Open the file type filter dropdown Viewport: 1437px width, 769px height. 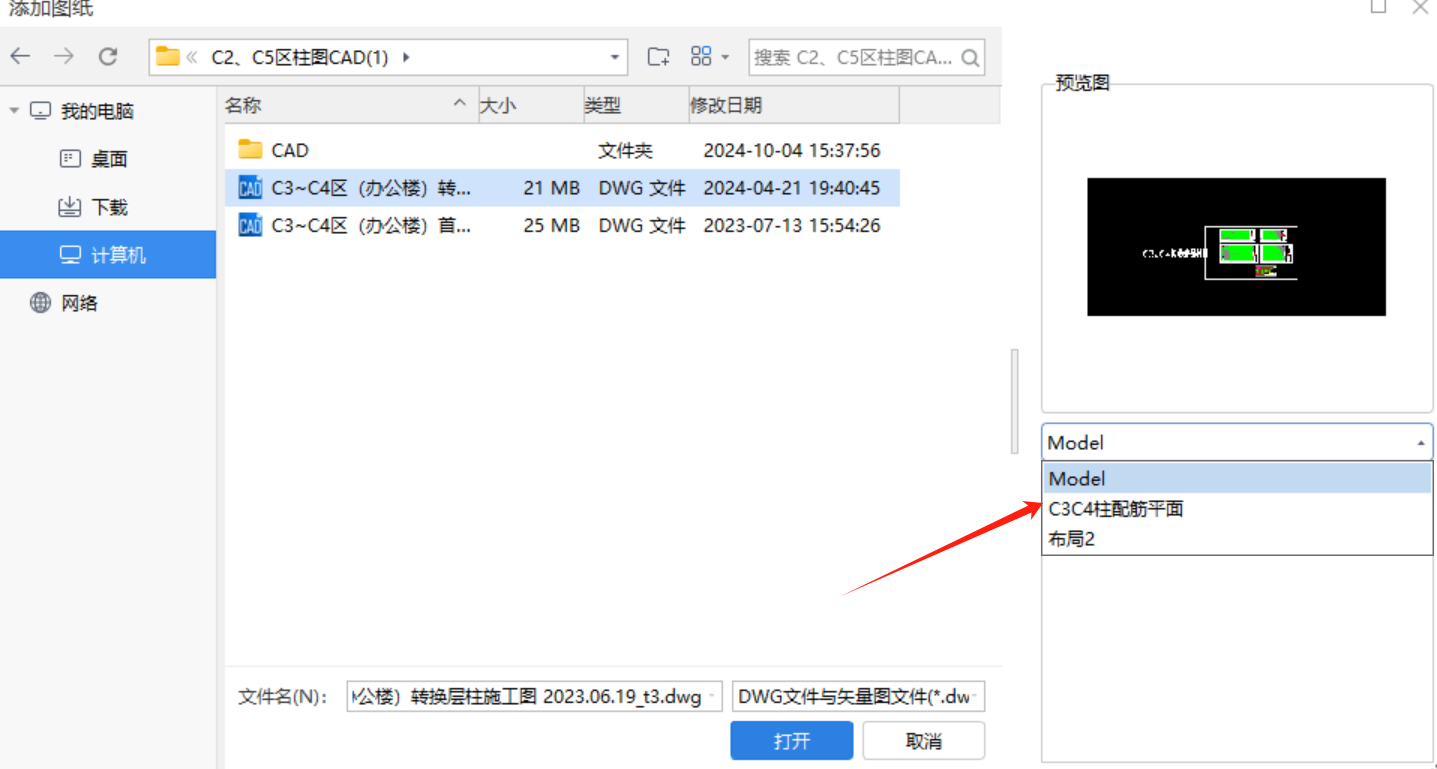977,697
